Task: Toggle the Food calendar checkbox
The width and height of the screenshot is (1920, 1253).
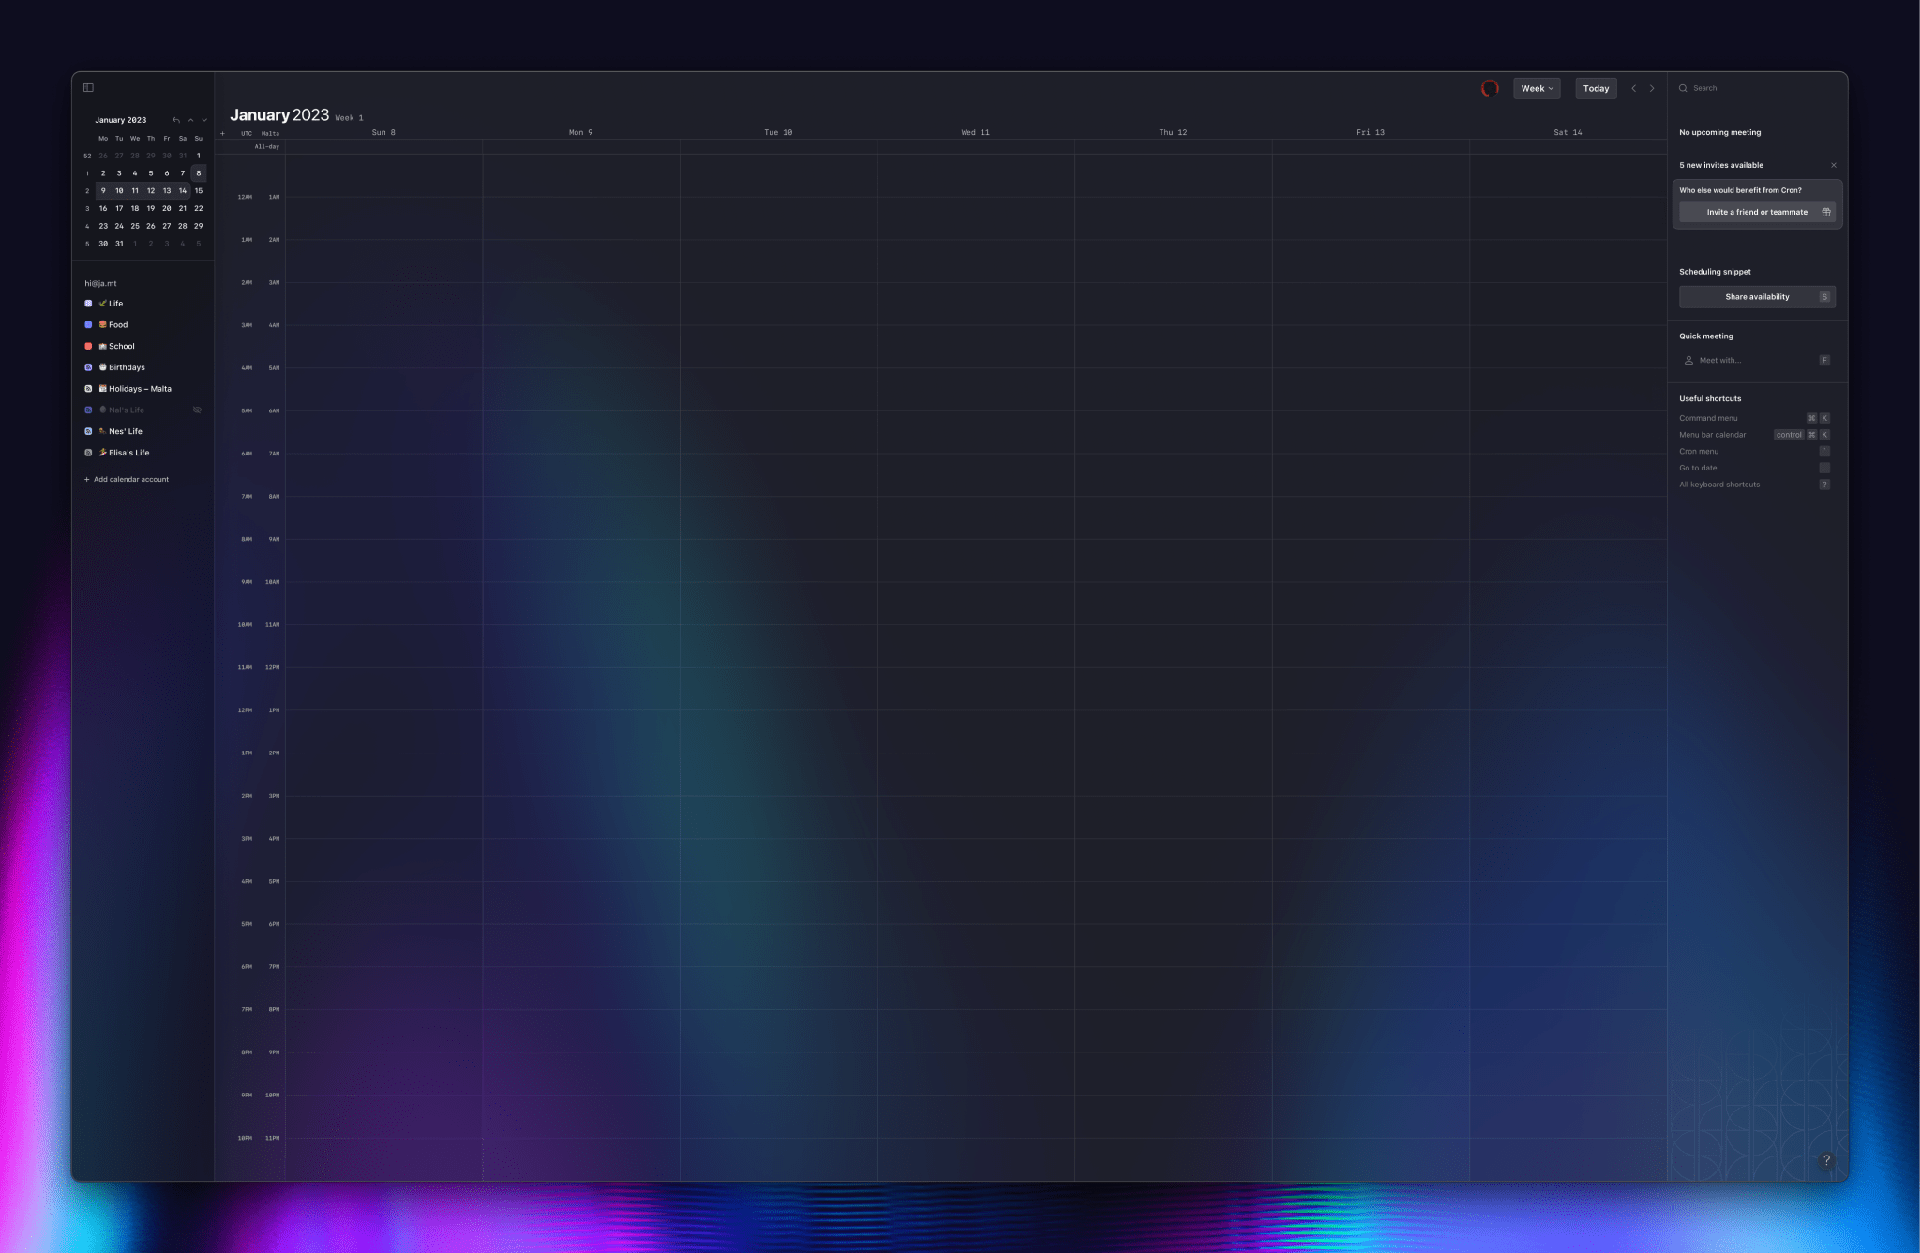Action: (x=88, y=325)
